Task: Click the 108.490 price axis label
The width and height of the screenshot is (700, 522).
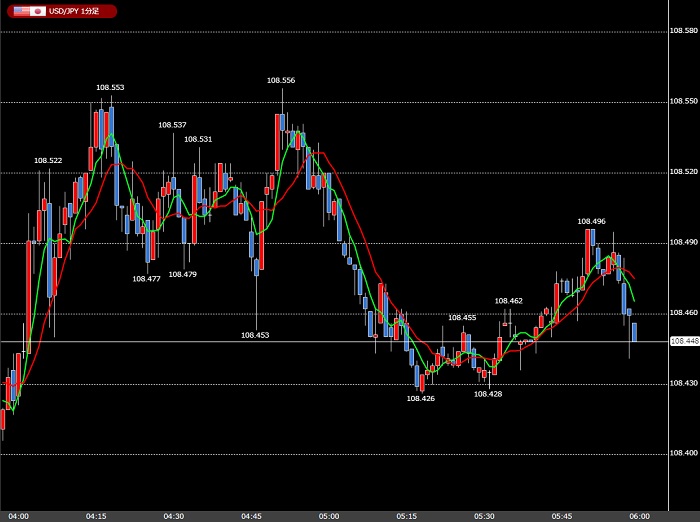Action: point(683,242)
